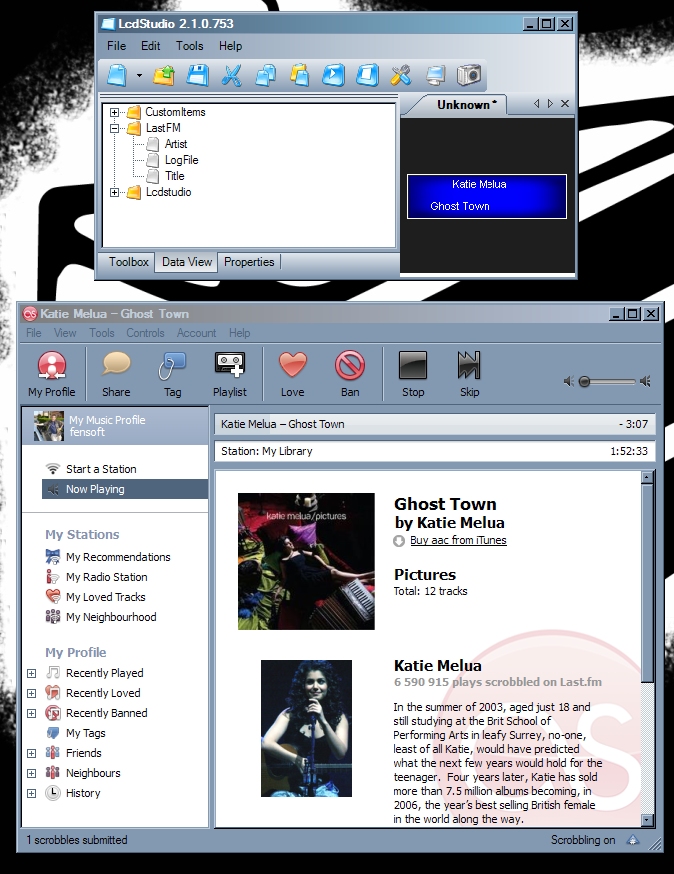
Task: Click the wrench and screwdriver settings icon
Action: 400,75
